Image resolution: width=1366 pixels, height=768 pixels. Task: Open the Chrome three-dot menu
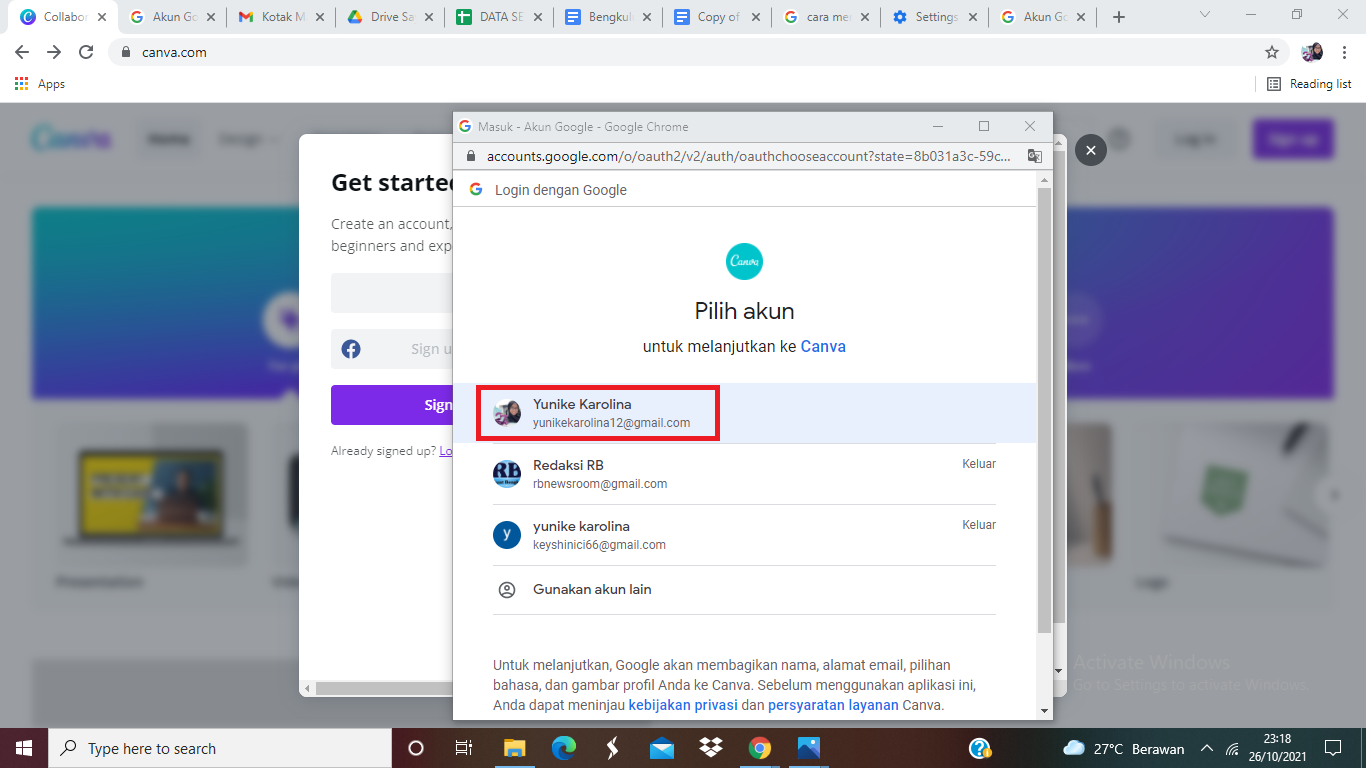1344,52
